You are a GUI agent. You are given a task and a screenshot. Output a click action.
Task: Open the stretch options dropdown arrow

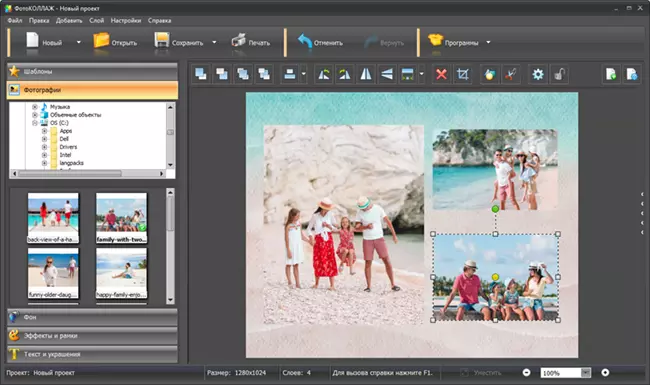422,74
